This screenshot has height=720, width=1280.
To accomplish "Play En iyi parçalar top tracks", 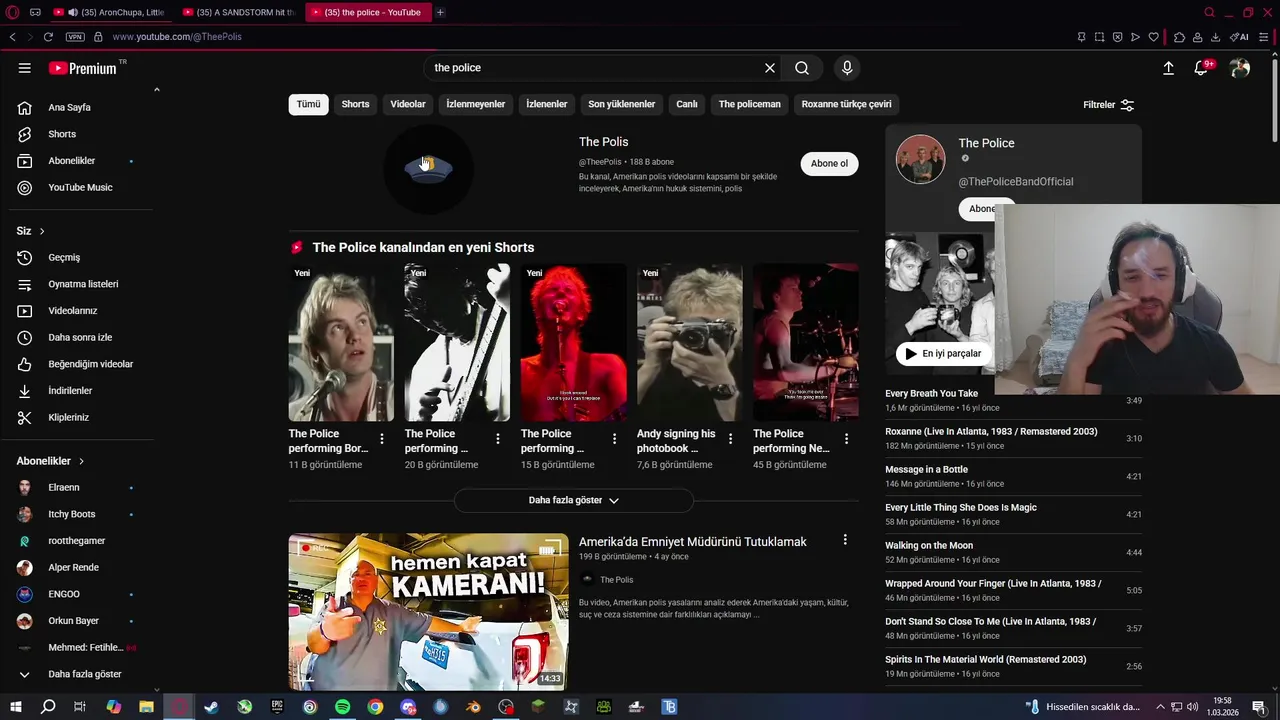I will 942,353.
